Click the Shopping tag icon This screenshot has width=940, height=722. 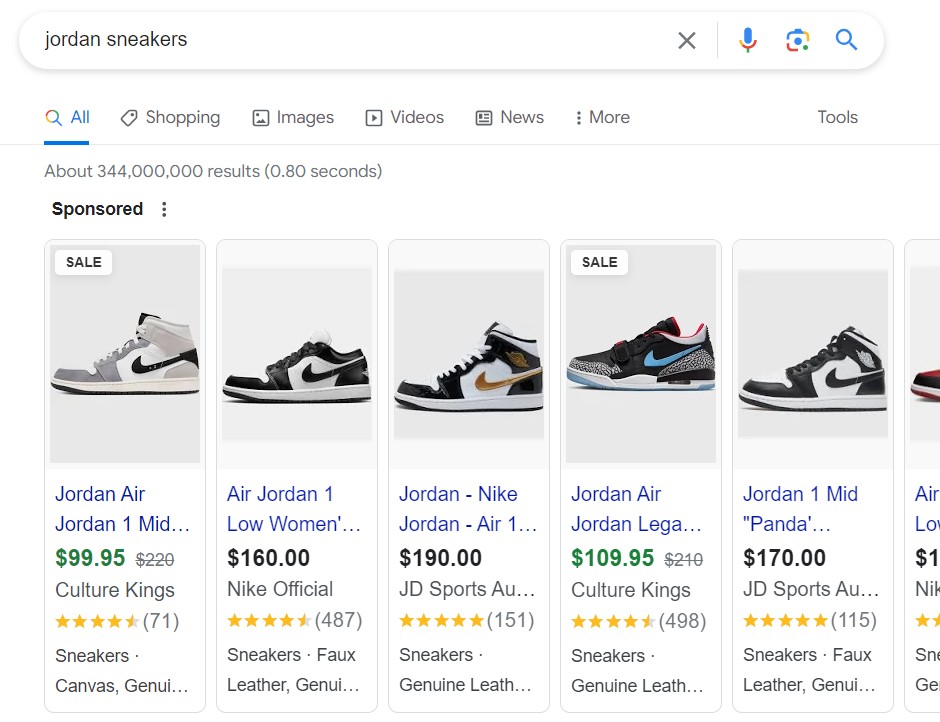point(129,117)
